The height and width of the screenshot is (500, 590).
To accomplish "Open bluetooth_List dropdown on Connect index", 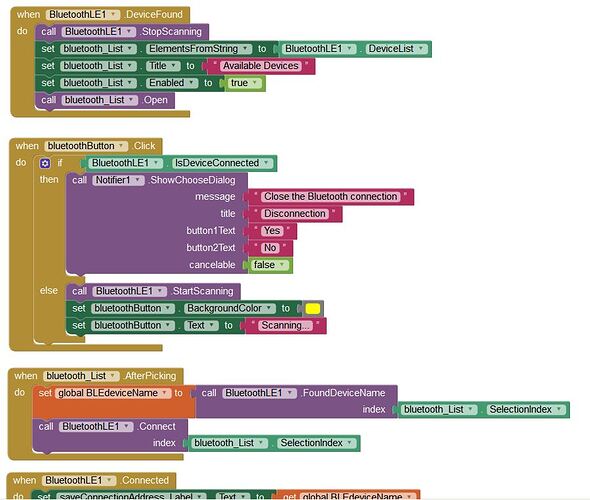I will click(230, 443).
